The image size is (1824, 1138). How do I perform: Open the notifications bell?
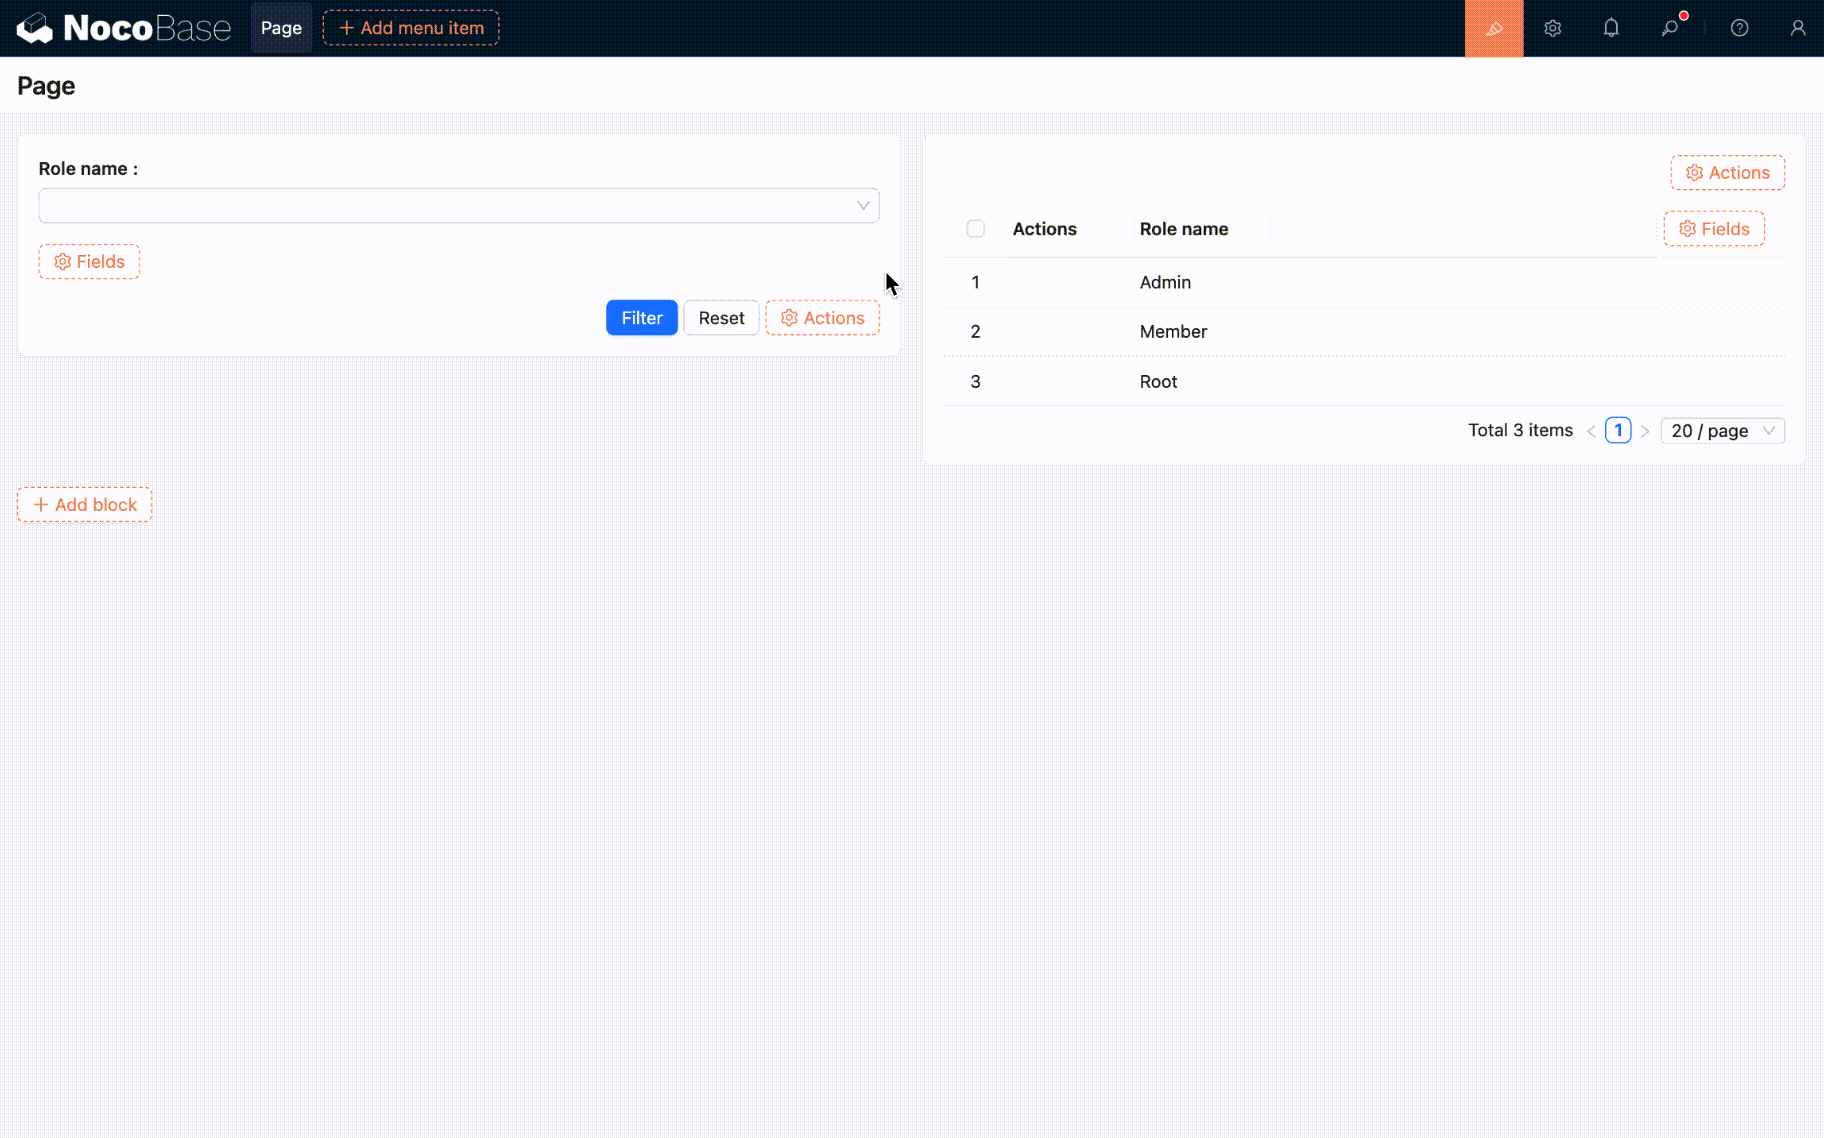1610,28
